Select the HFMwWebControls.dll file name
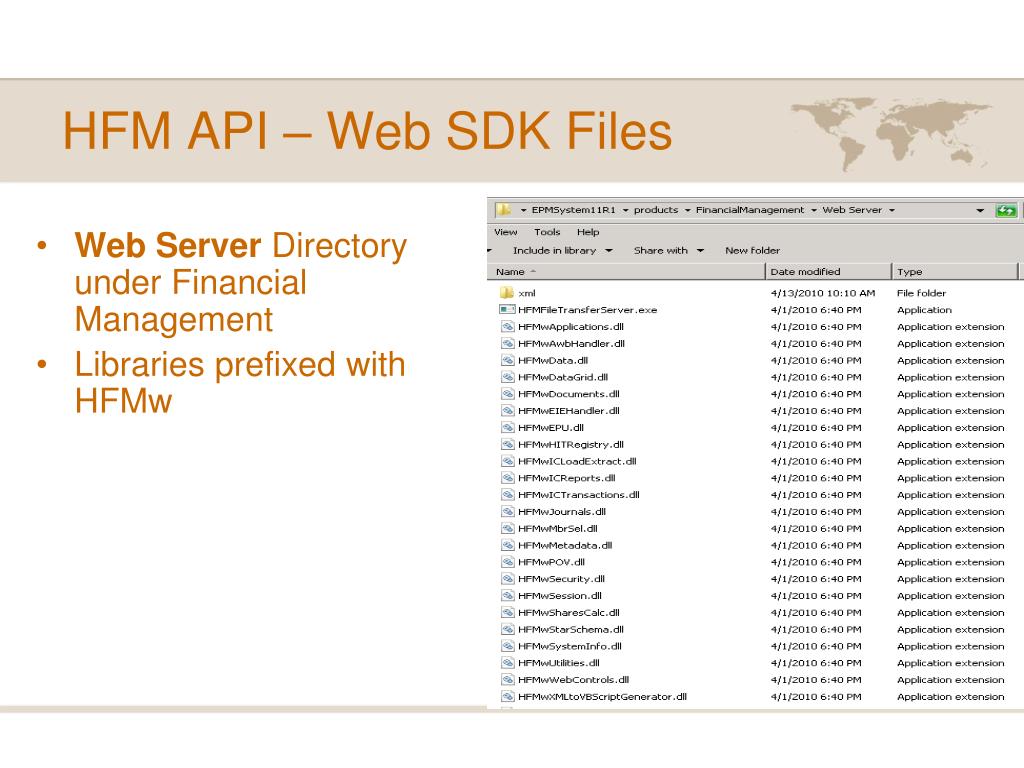This screenshot has height=768, width=1024. pos(573,680)
